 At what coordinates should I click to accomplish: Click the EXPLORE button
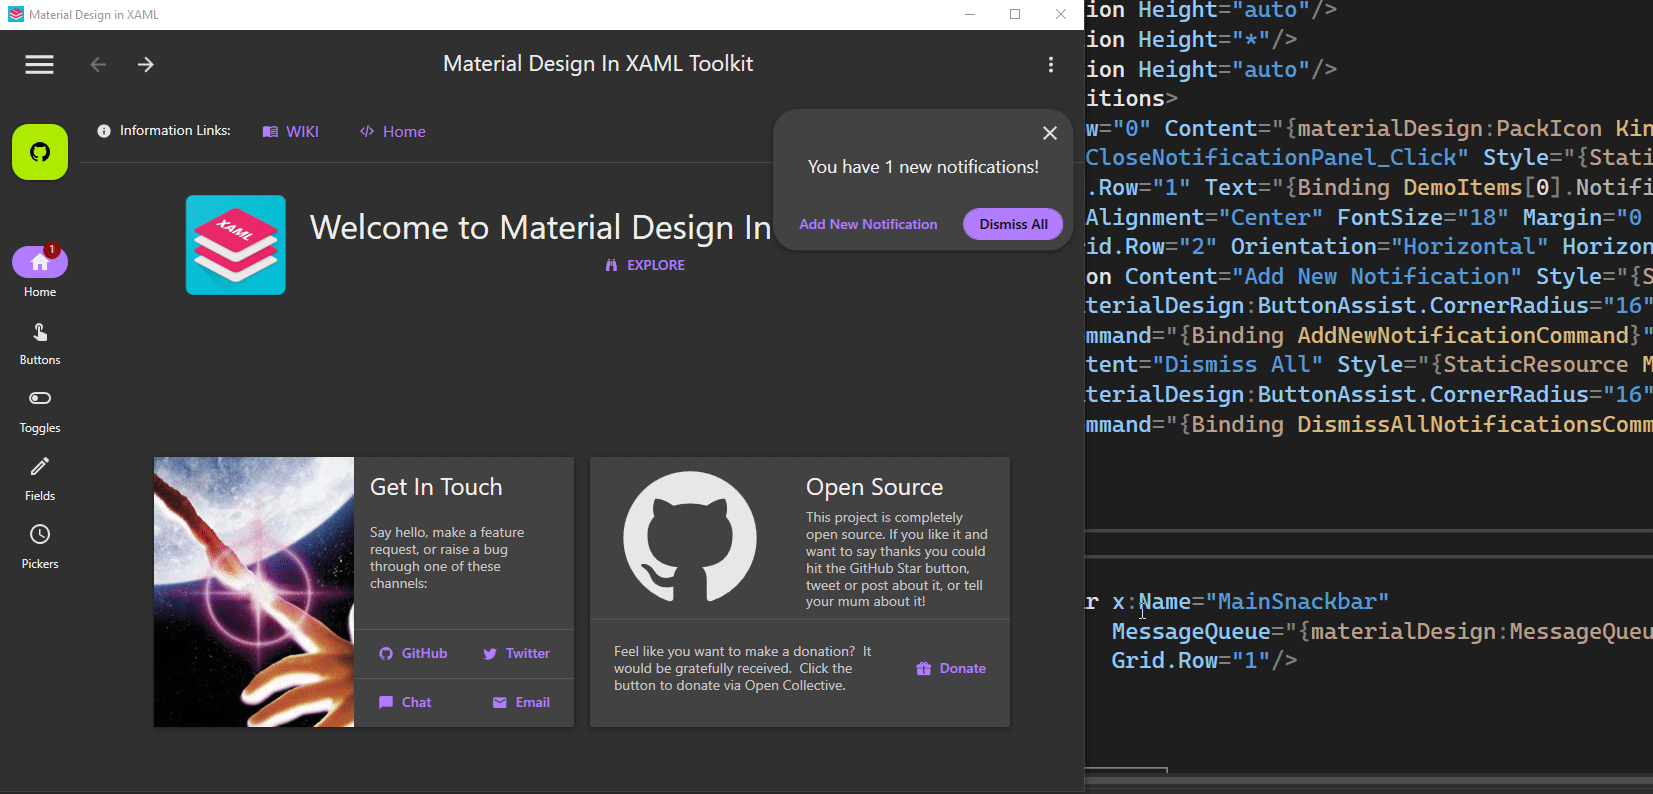[x=645, y=265]
